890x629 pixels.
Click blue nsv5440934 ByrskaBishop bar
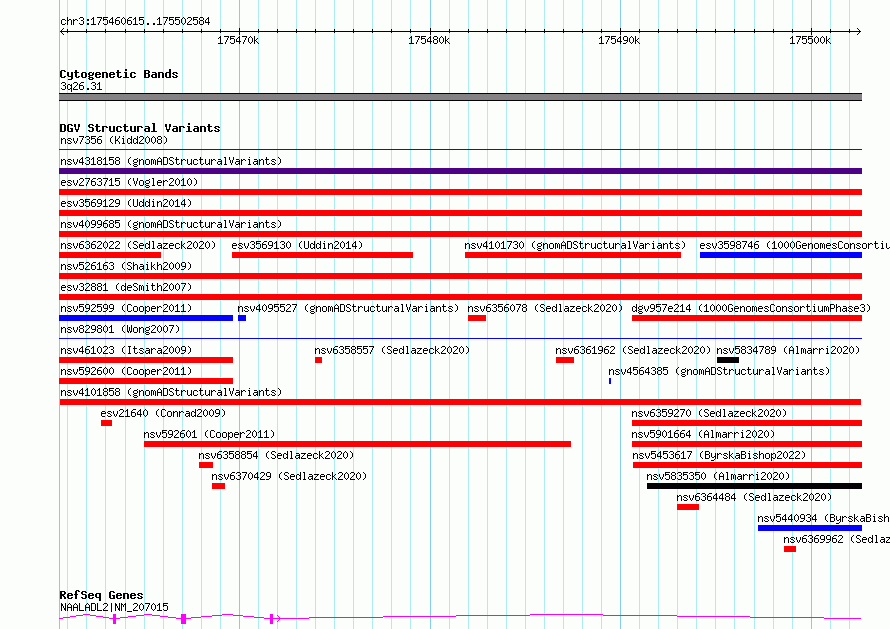[x=810, y=528]
